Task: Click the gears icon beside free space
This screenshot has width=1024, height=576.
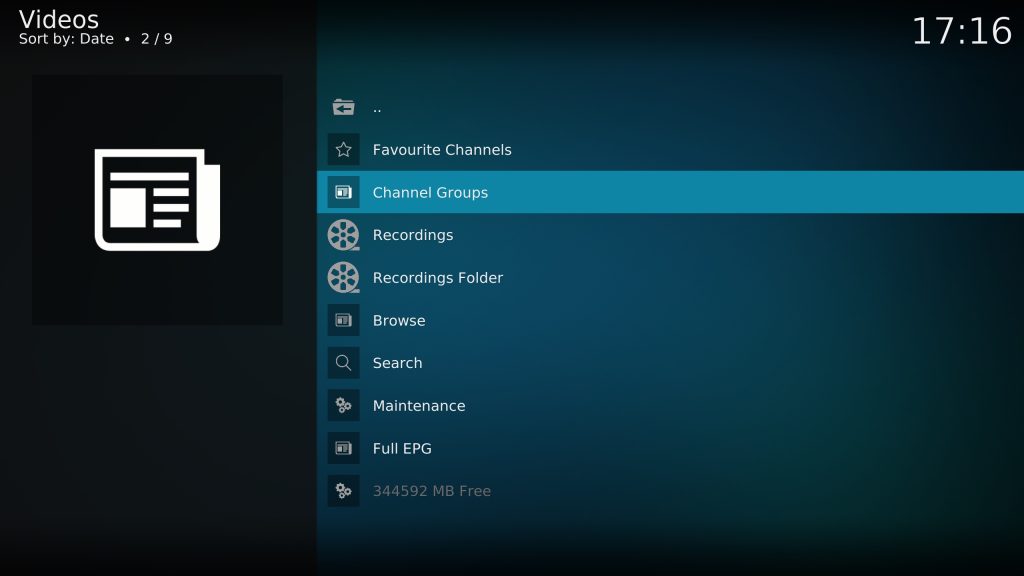Action: point(344,491)
